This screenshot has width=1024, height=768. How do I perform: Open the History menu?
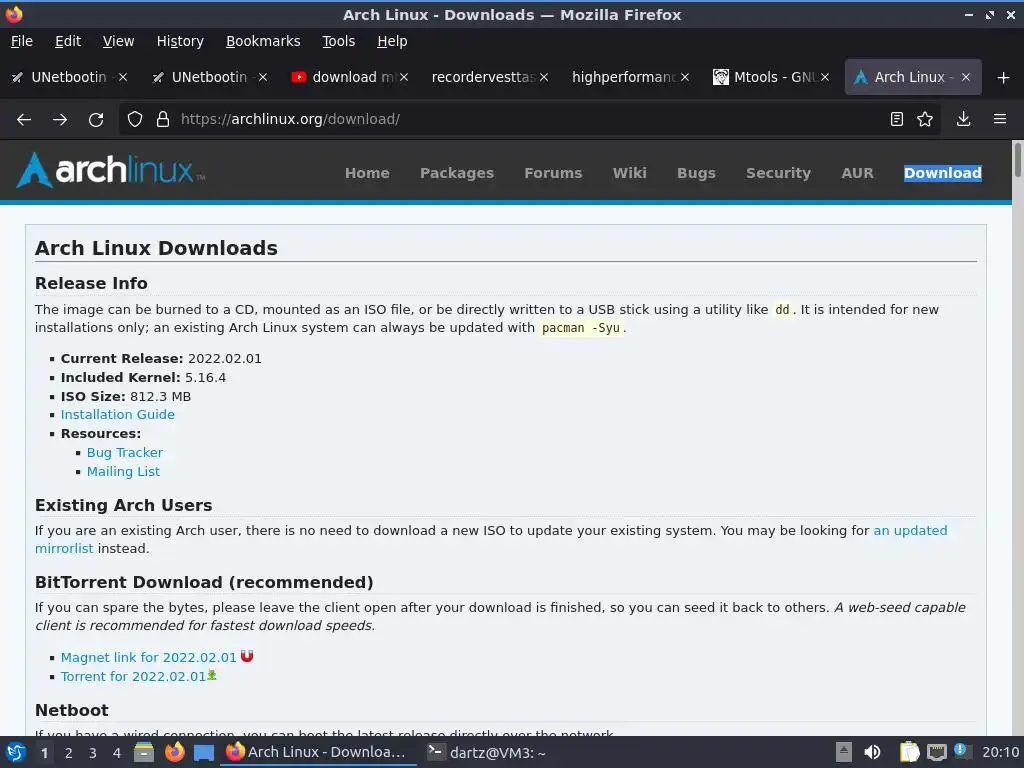(x=180, y=41)
